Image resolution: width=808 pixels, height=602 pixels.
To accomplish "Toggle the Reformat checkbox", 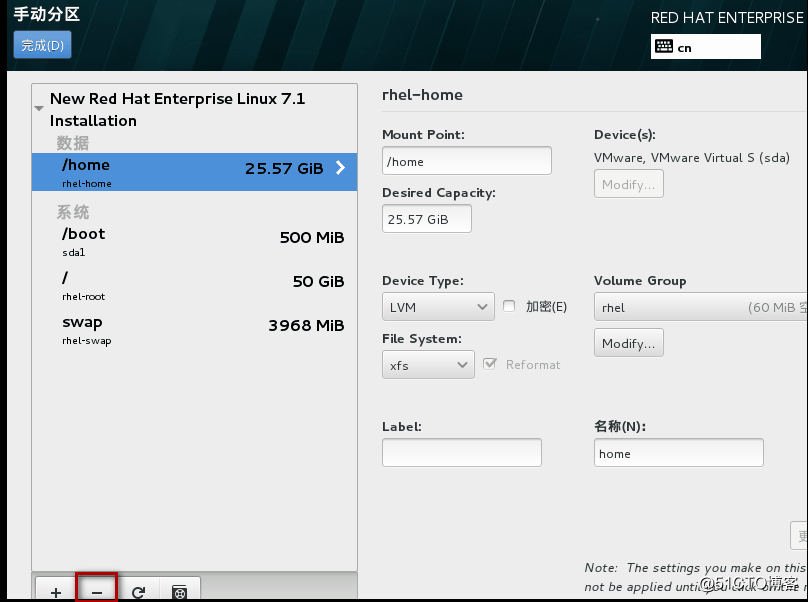I will click(490, 364).
